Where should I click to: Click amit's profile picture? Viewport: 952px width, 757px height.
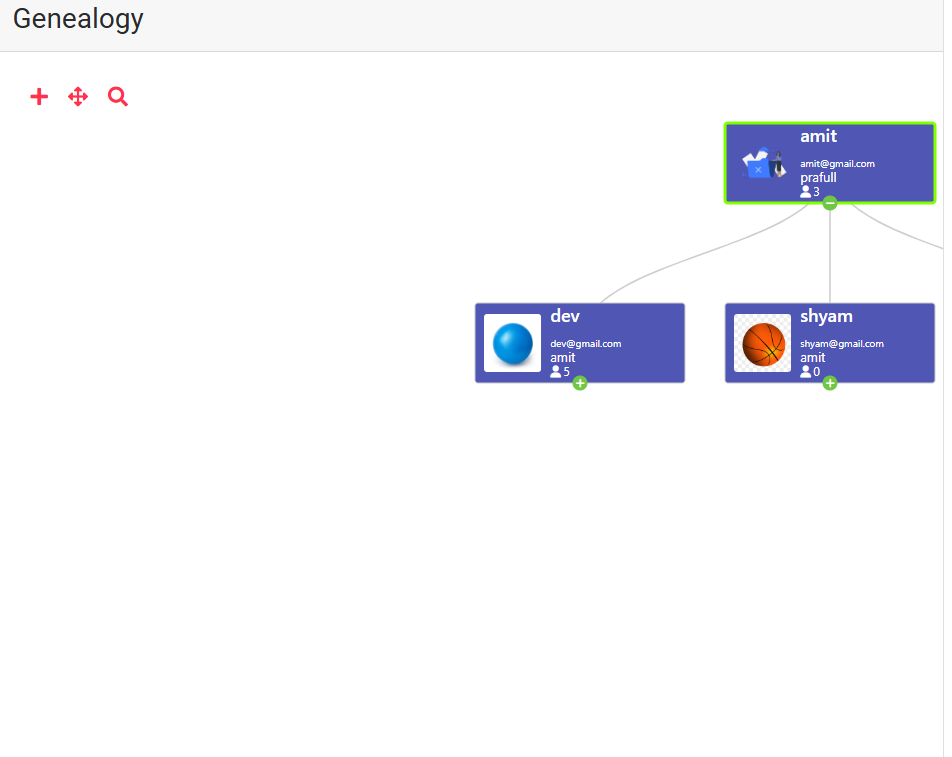tap(763, 164)
